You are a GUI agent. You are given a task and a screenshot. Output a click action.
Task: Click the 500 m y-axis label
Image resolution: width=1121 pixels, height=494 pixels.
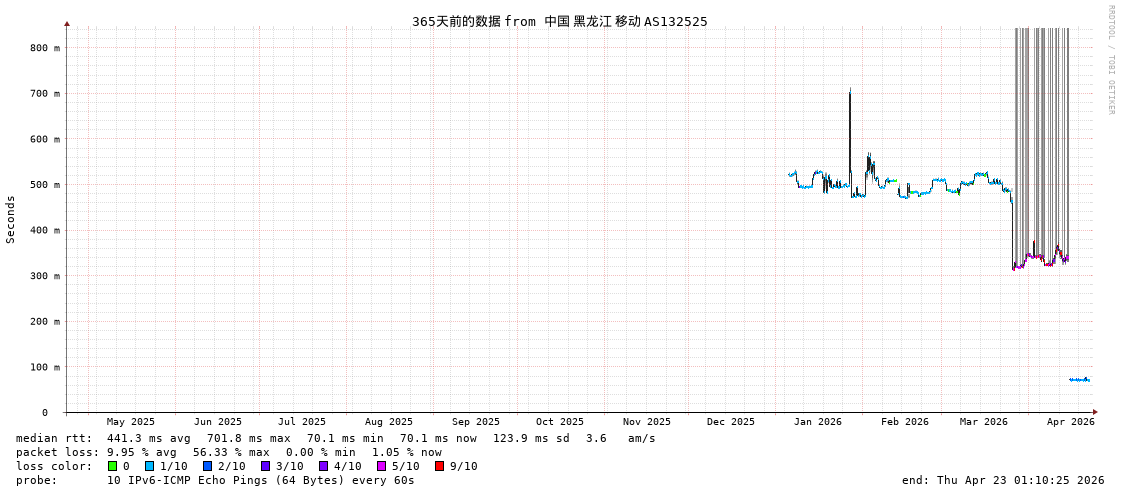click(x=44, y=185)
